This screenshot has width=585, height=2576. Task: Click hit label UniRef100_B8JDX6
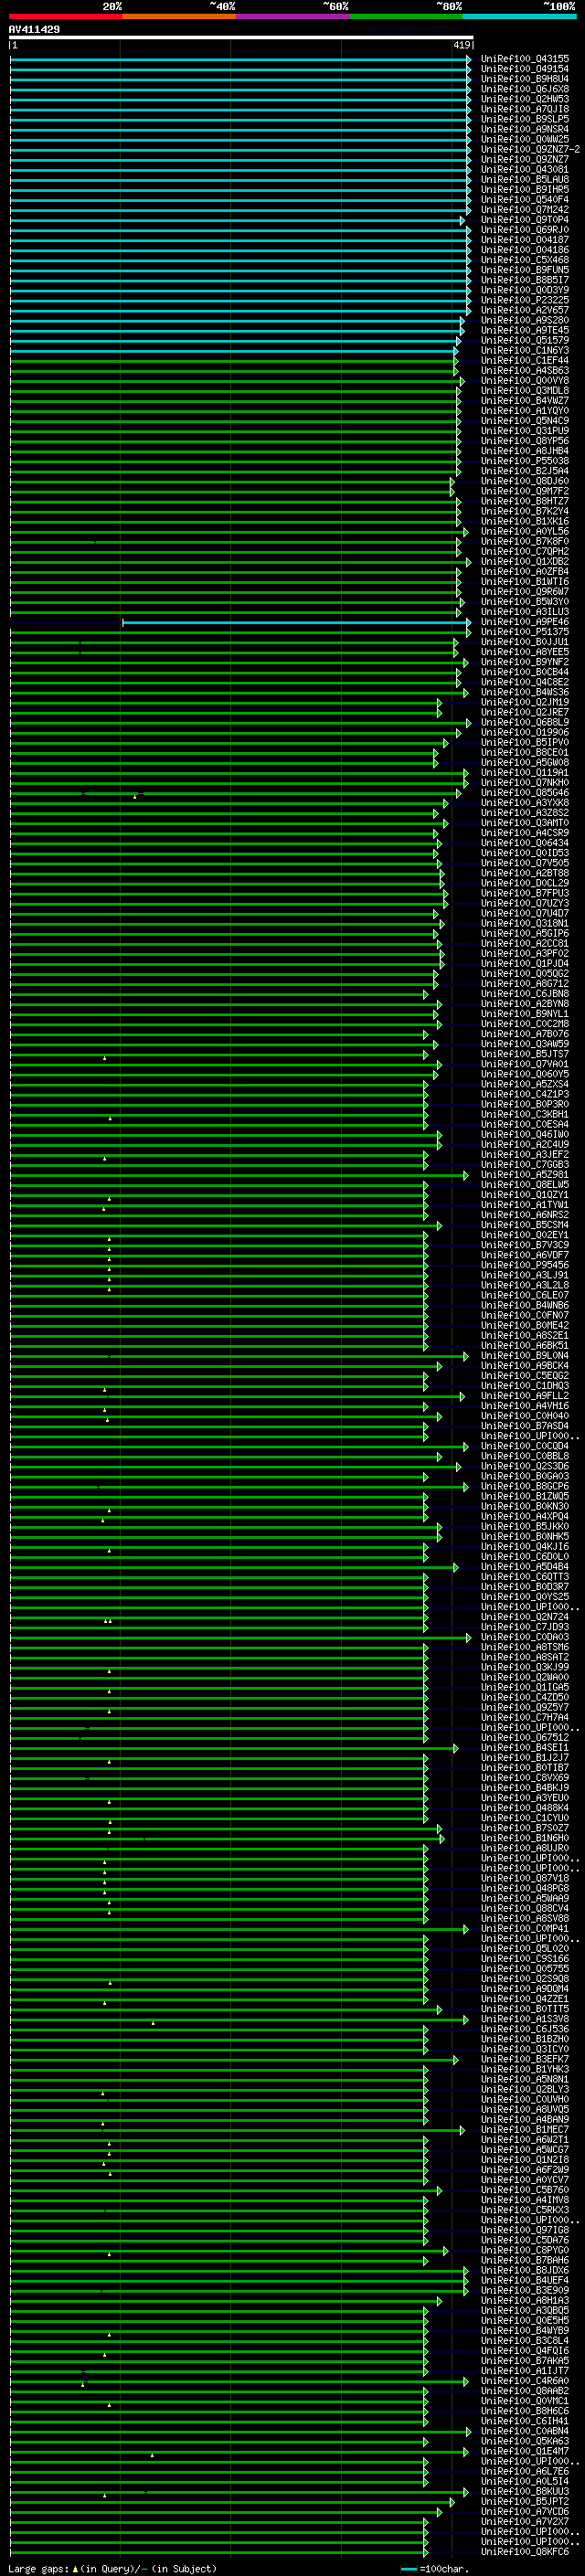[525, 2269]
